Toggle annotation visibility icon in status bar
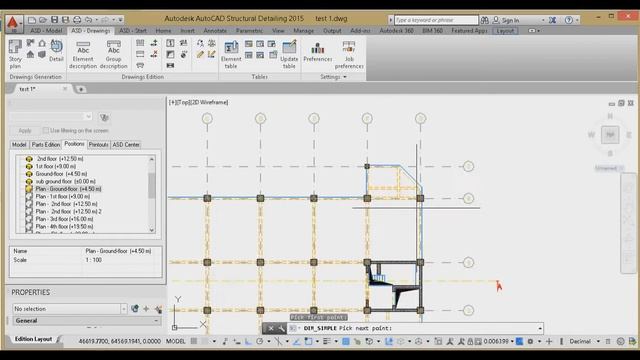The image size is (640, 360). 450,341
